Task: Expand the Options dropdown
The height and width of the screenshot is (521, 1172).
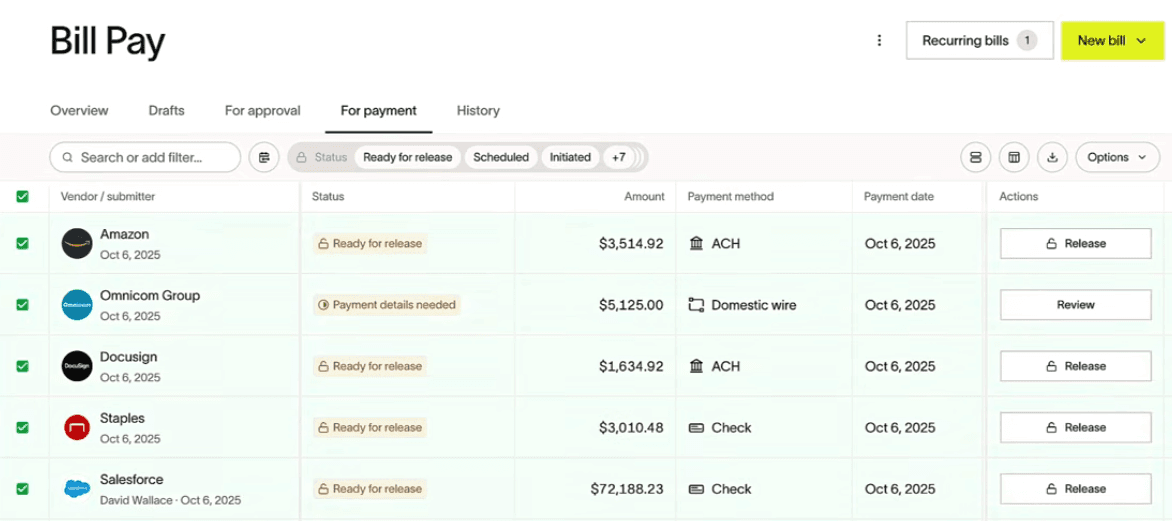Action: 1117,158
